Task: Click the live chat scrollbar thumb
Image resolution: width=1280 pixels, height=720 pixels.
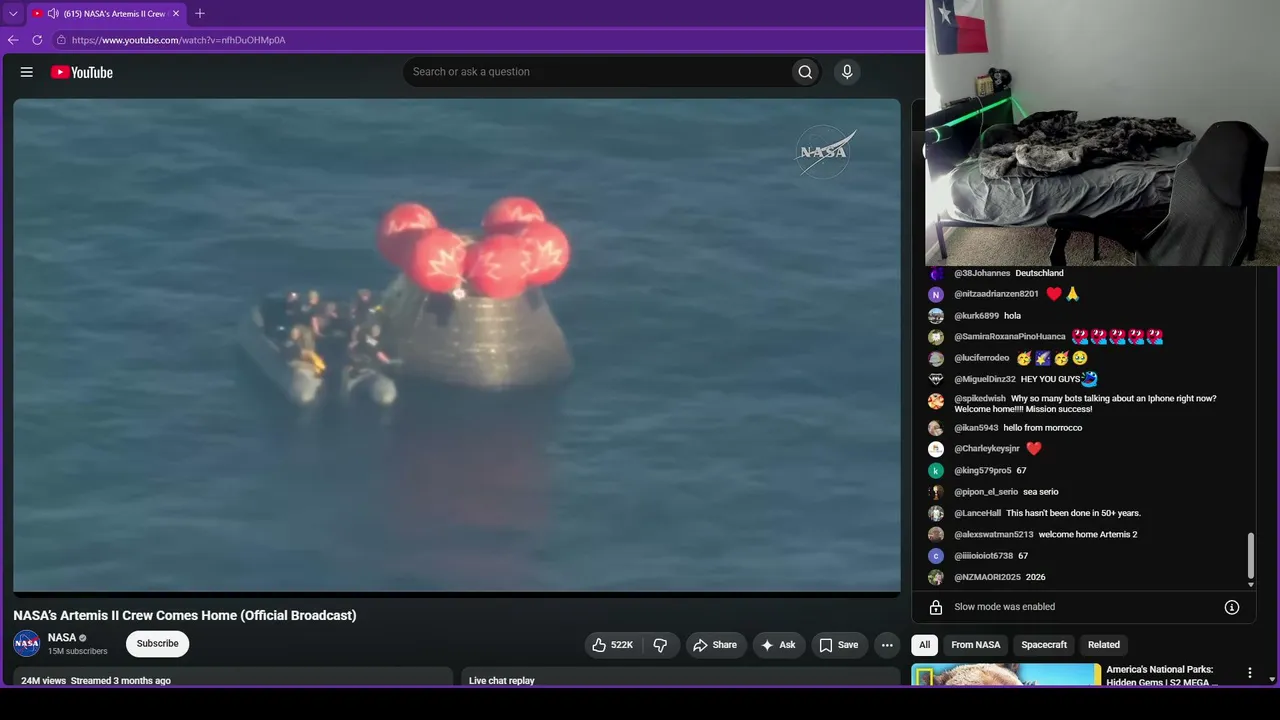Action: click(1250, 556)
